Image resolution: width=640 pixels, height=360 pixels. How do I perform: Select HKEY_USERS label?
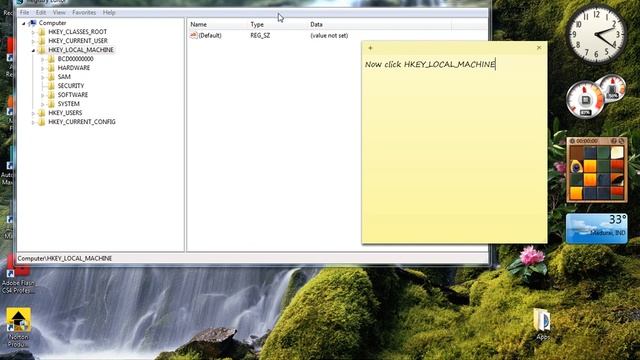click(x=65, y=113)
